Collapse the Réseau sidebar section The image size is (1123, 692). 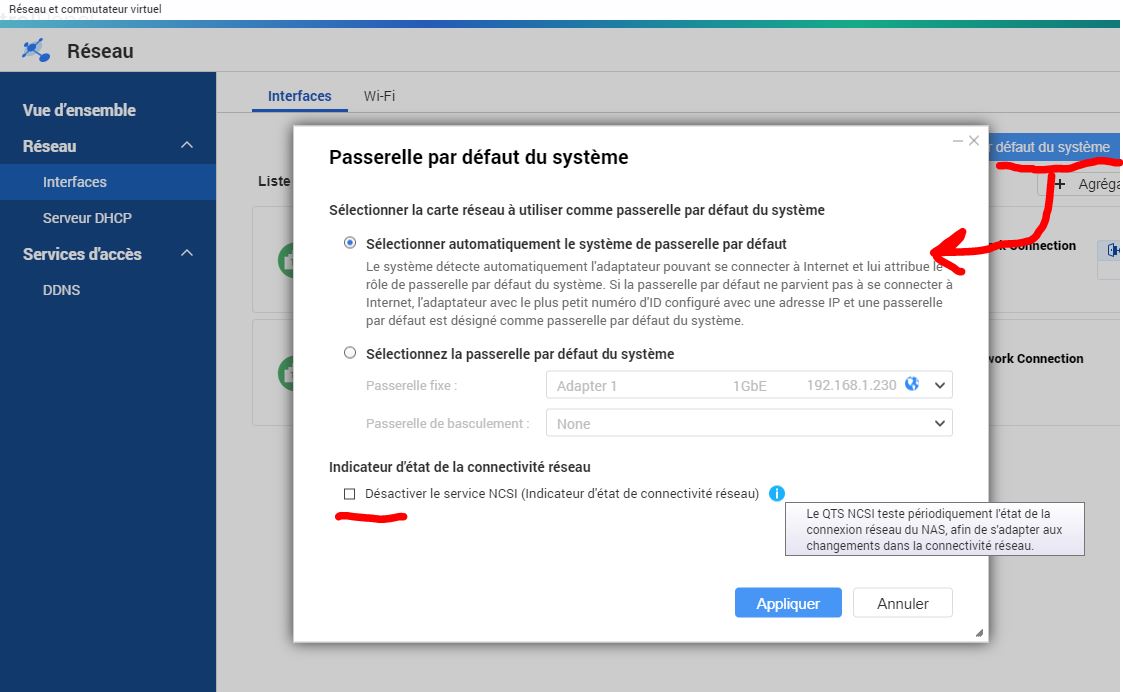pos(187,146)
